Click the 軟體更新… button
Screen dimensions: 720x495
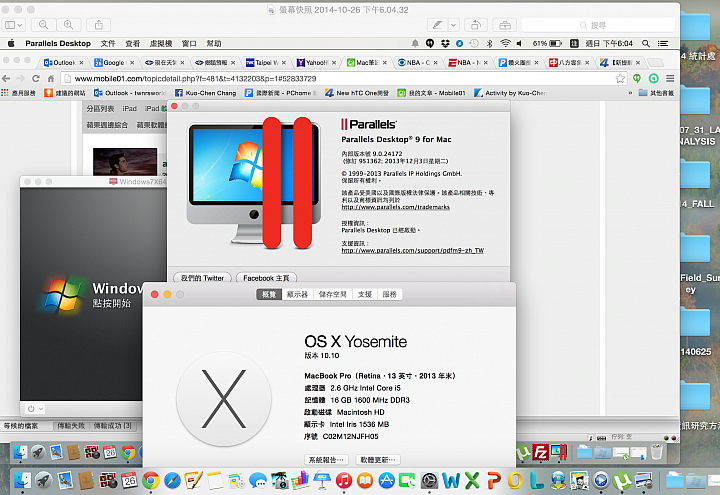coord(377,460)
